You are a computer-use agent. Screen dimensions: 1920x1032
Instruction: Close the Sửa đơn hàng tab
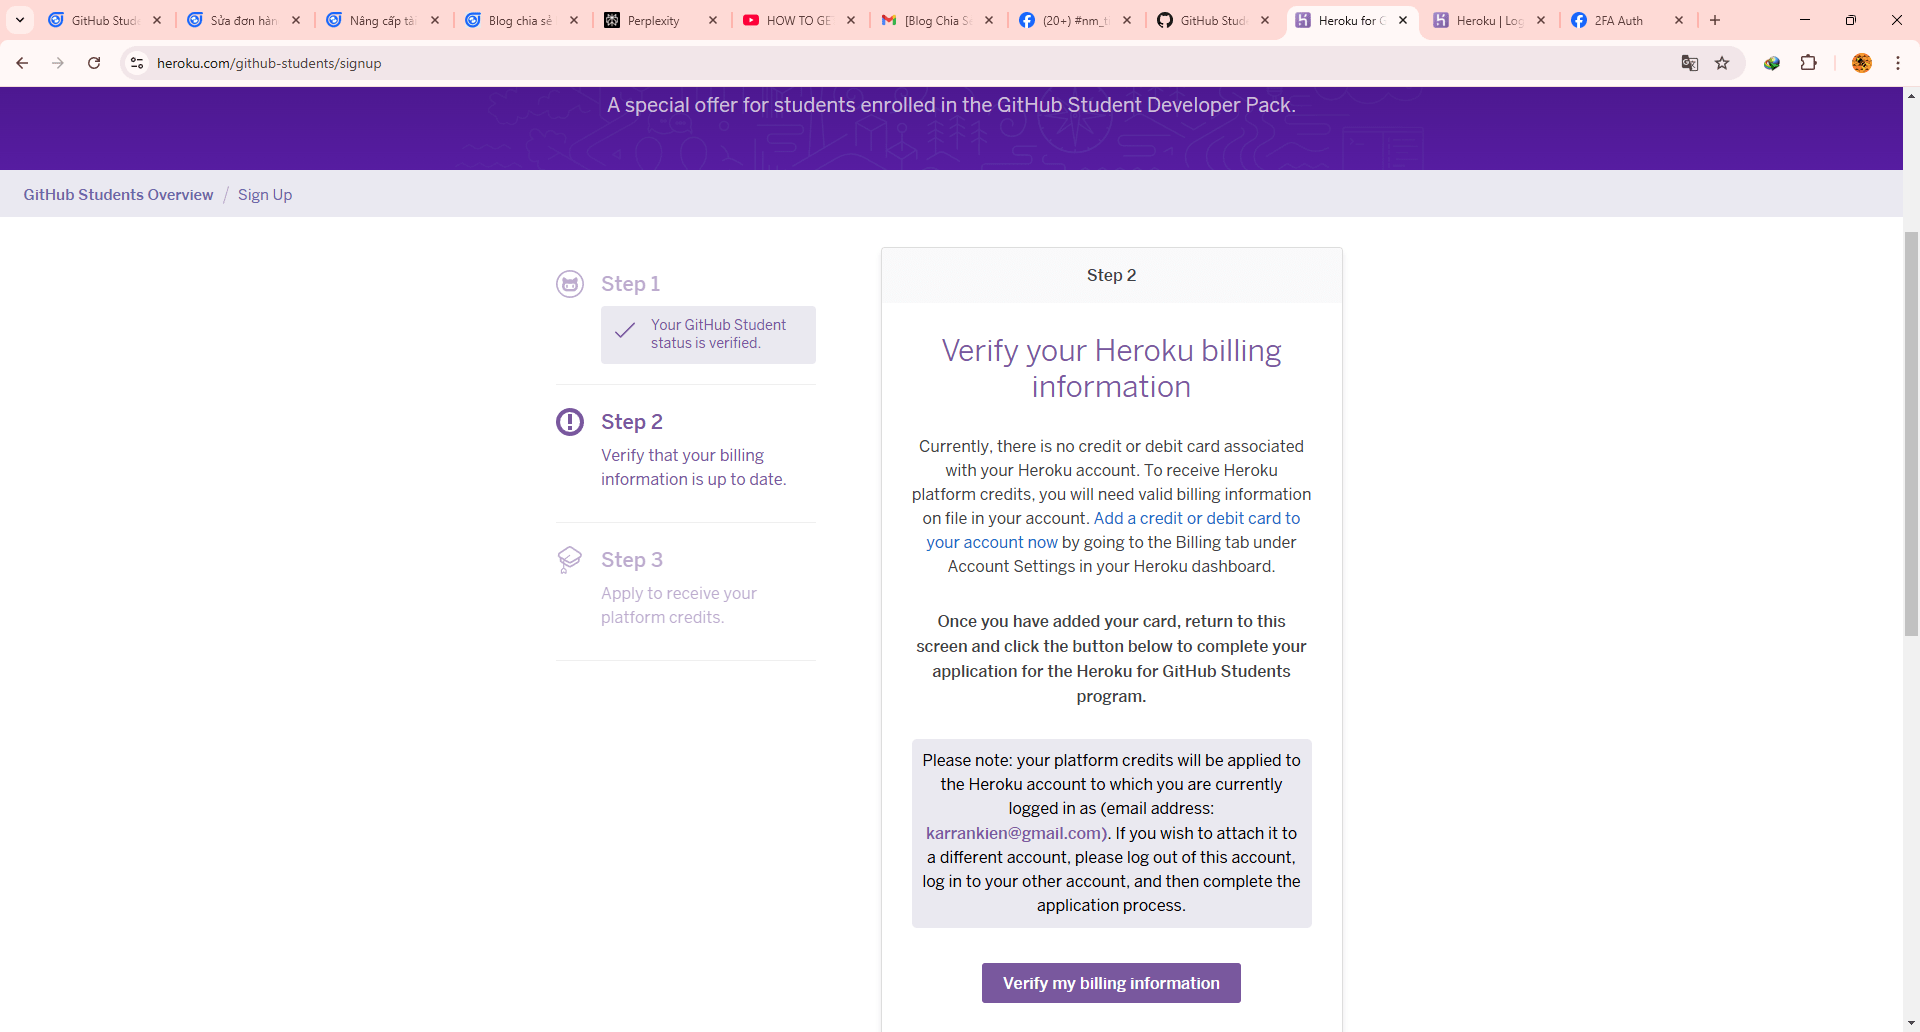tap(296, 20)
